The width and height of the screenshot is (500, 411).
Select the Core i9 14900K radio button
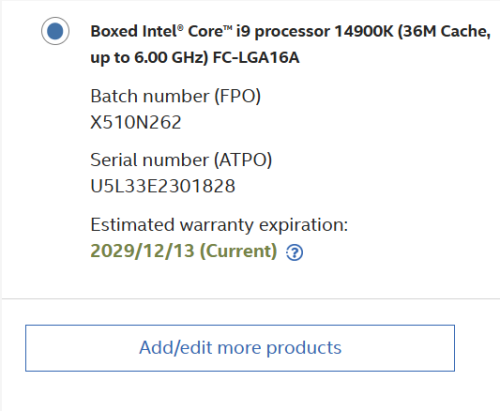coord(55,31)
